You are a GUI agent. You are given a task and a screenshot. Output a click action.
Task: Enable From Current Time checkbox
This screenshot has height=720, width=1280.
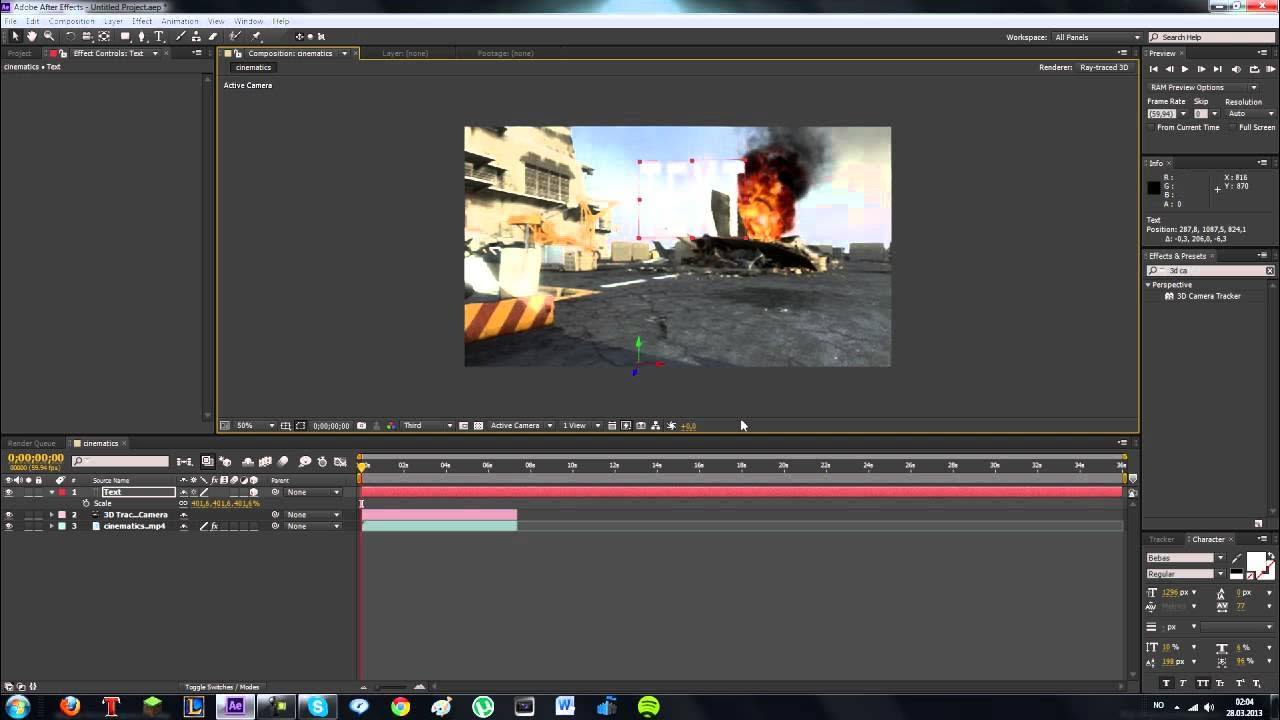tap(1151, 128)
